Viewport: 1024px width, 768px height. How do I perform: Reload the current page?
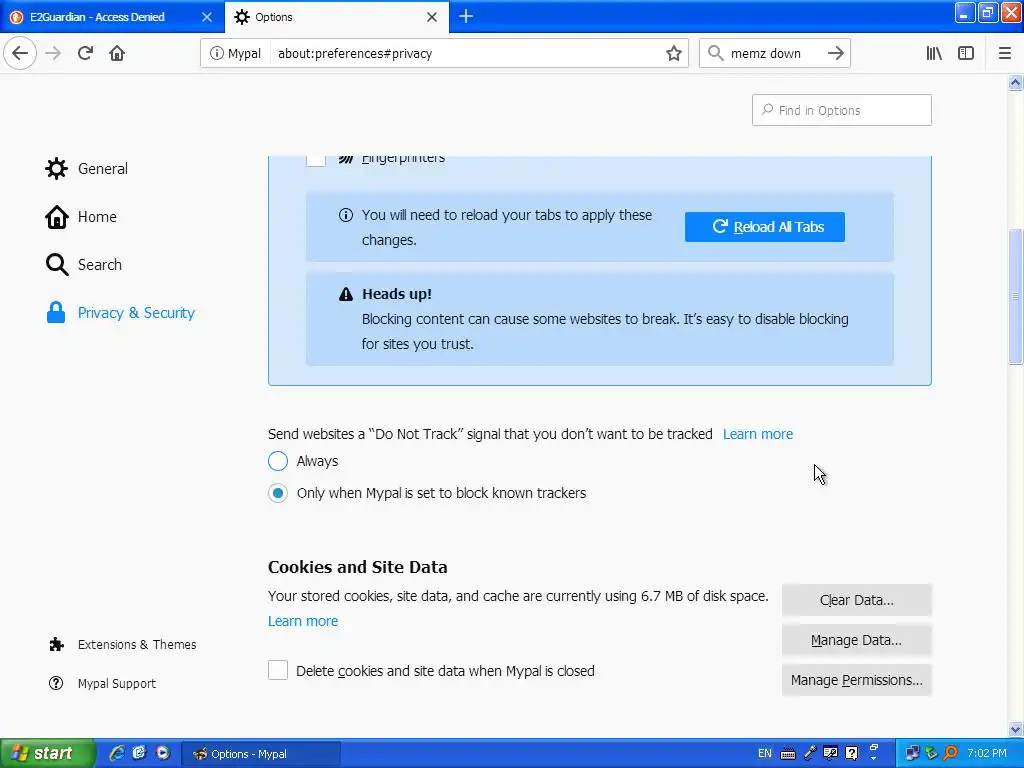tap(85, 53)
